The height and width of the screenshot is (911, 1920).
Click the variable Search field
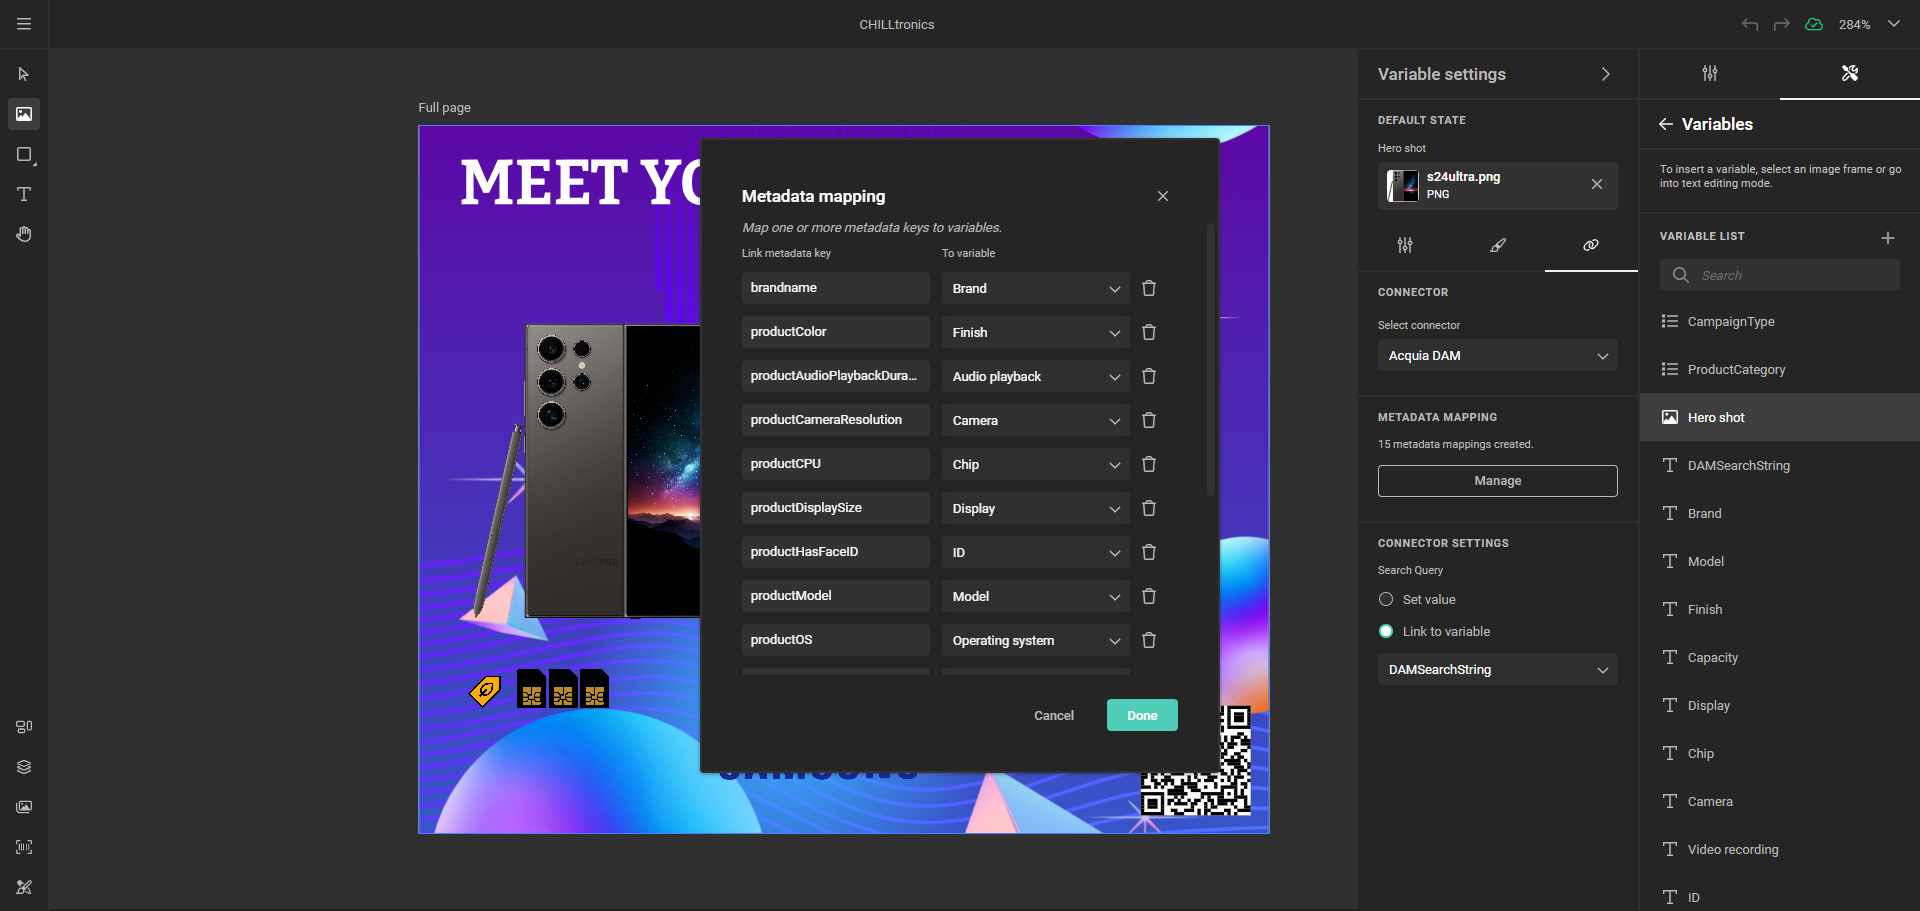pos(1780,275)
